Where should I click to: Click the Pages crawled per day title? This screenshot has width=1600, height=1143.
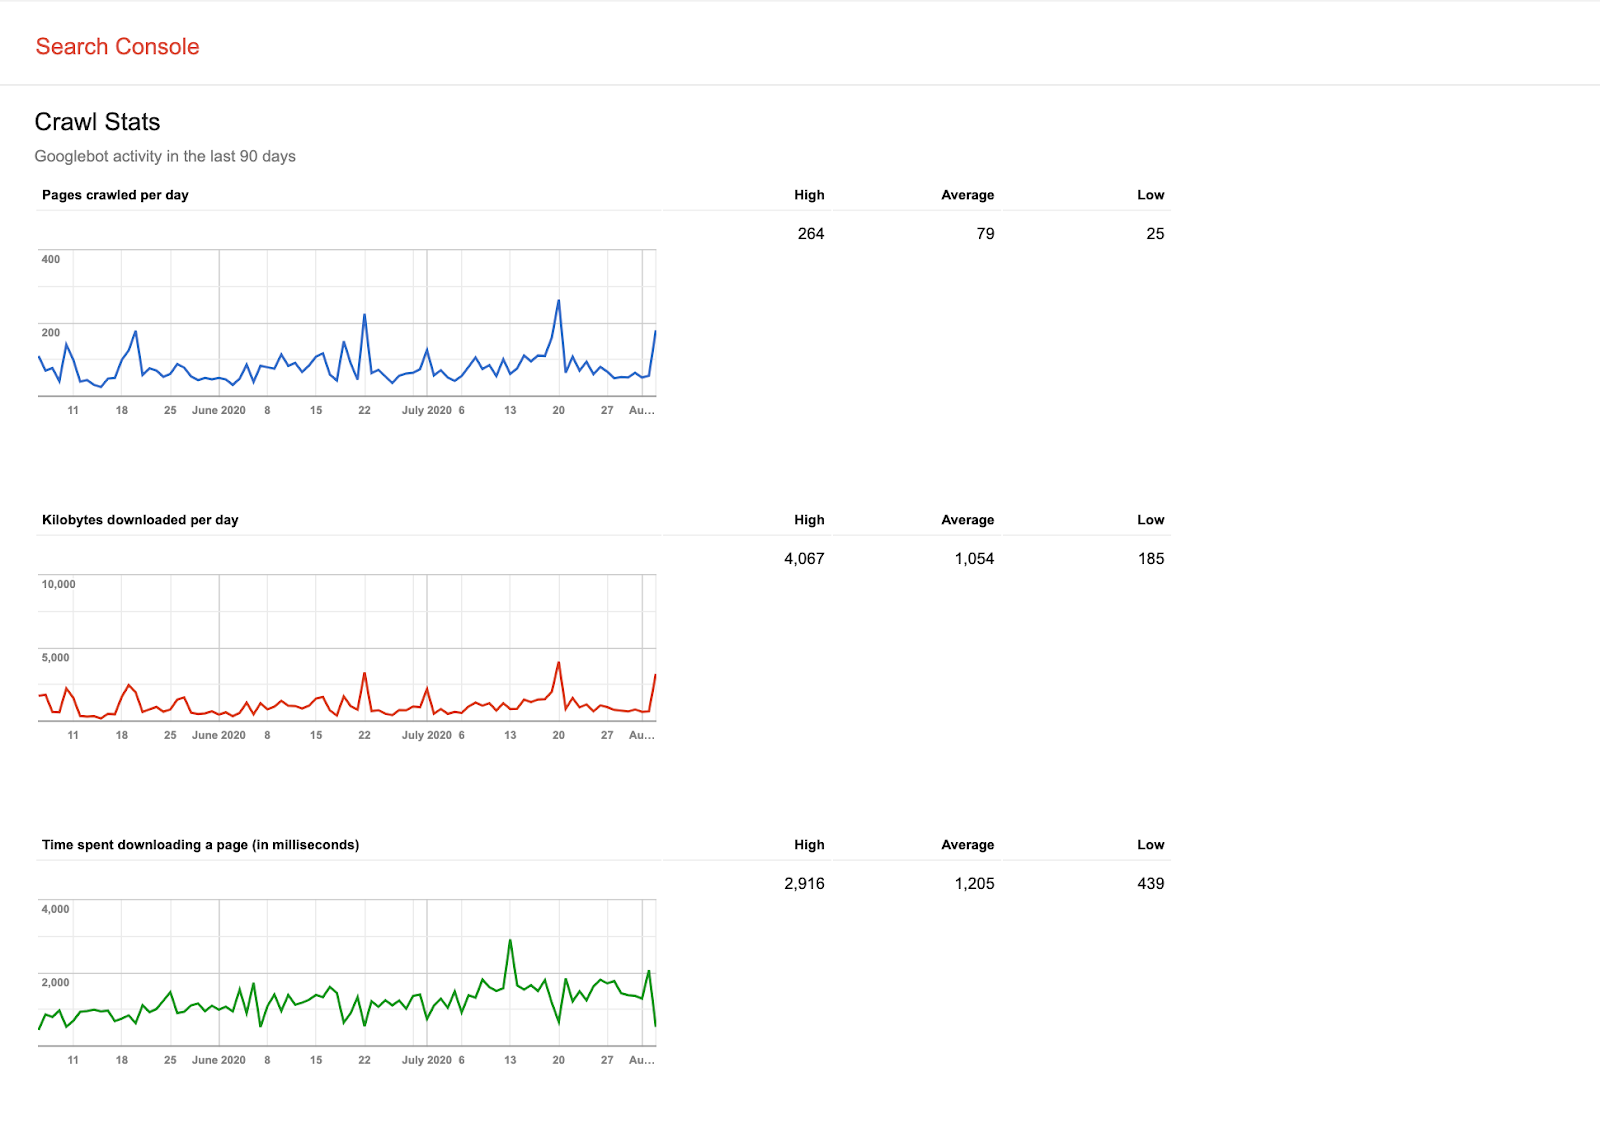click(115, 195)
